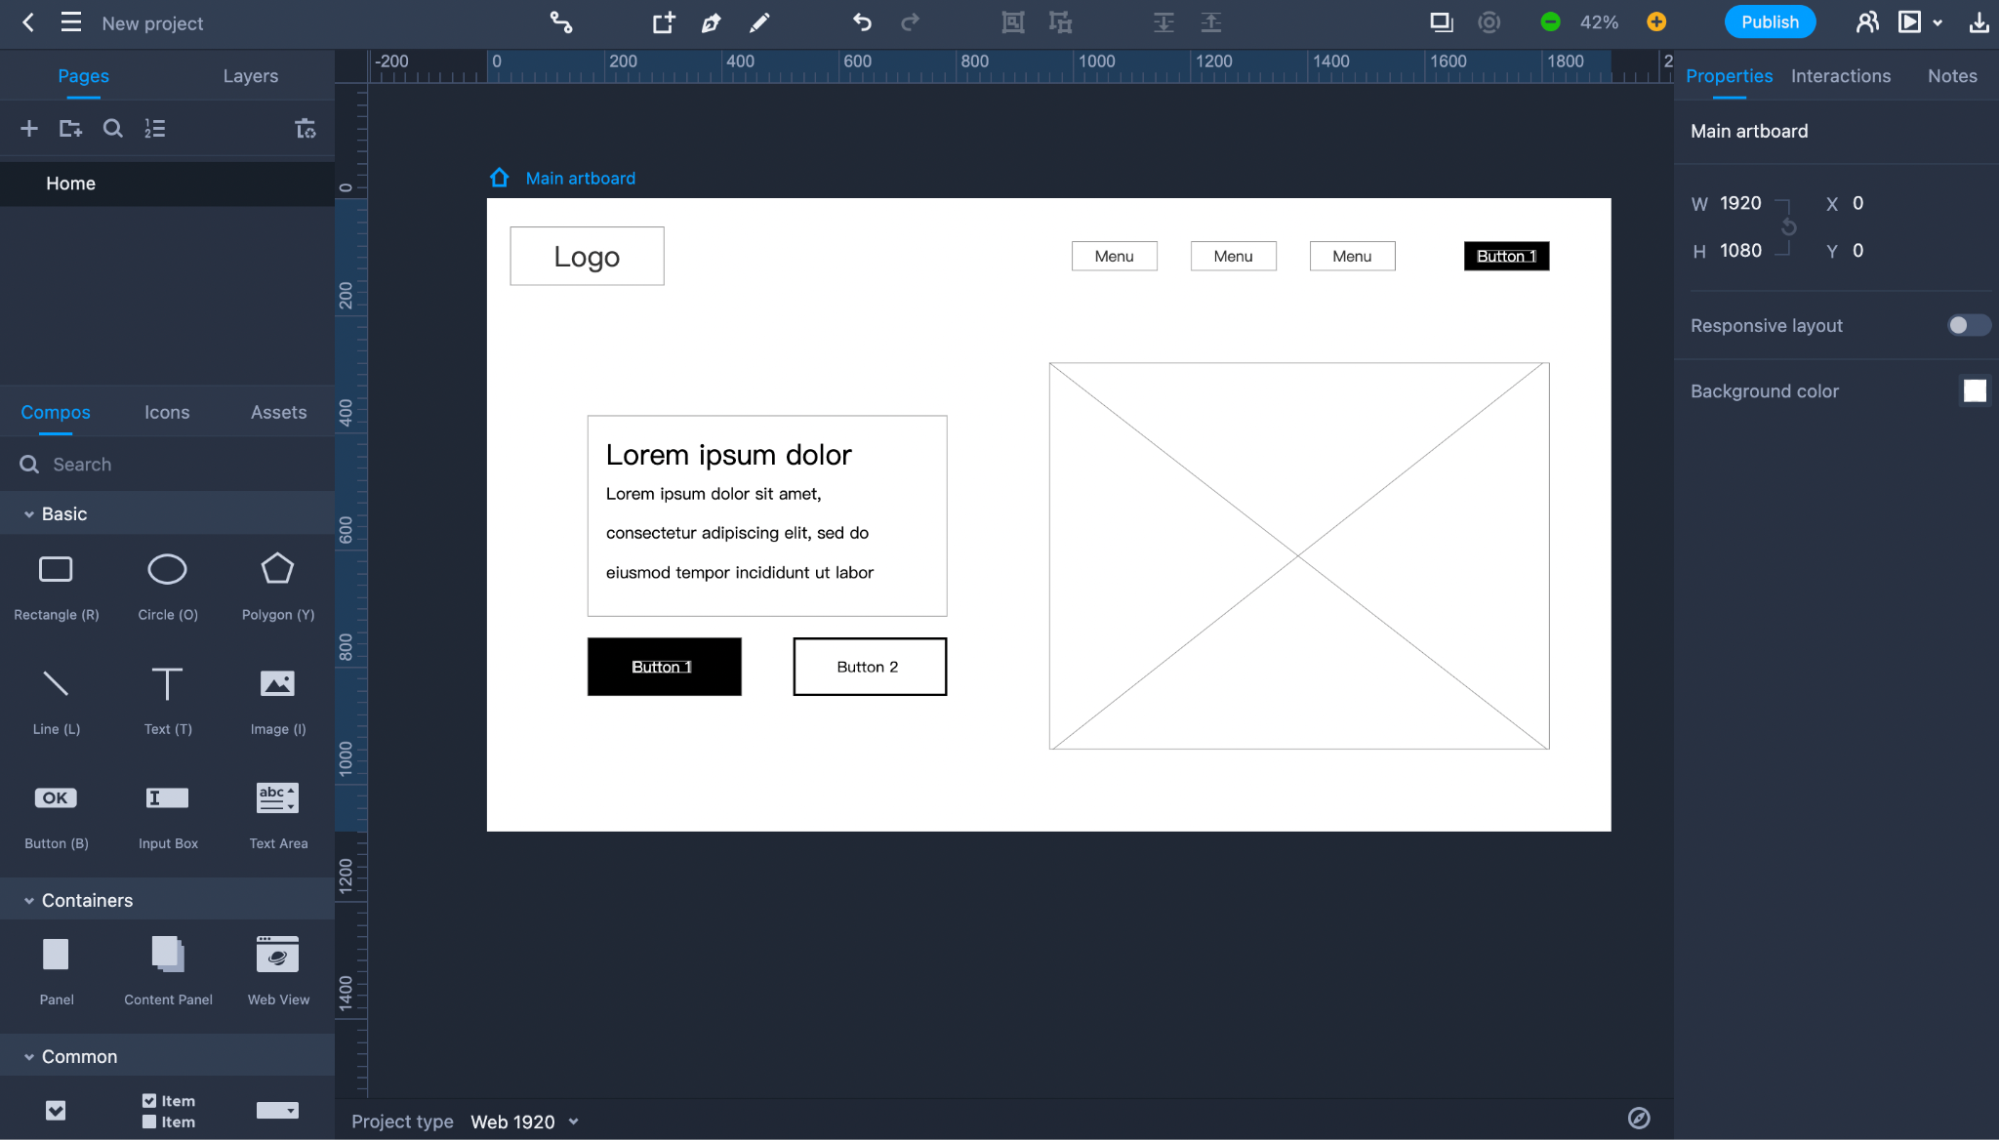Choose the Line (L) component
Viewport: 1999px width, 1141px height.
click(x=56, y=702)
